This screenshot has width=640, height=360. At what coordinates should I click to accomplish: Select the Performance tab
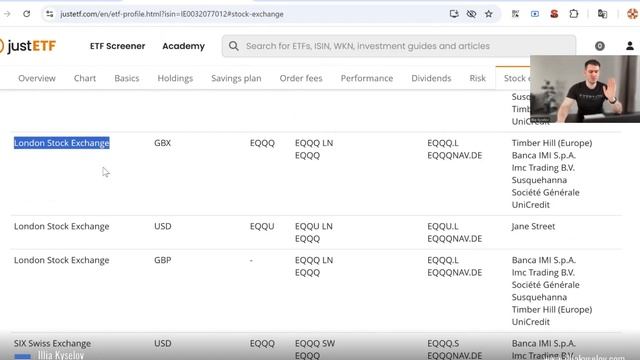click(367, 78)
